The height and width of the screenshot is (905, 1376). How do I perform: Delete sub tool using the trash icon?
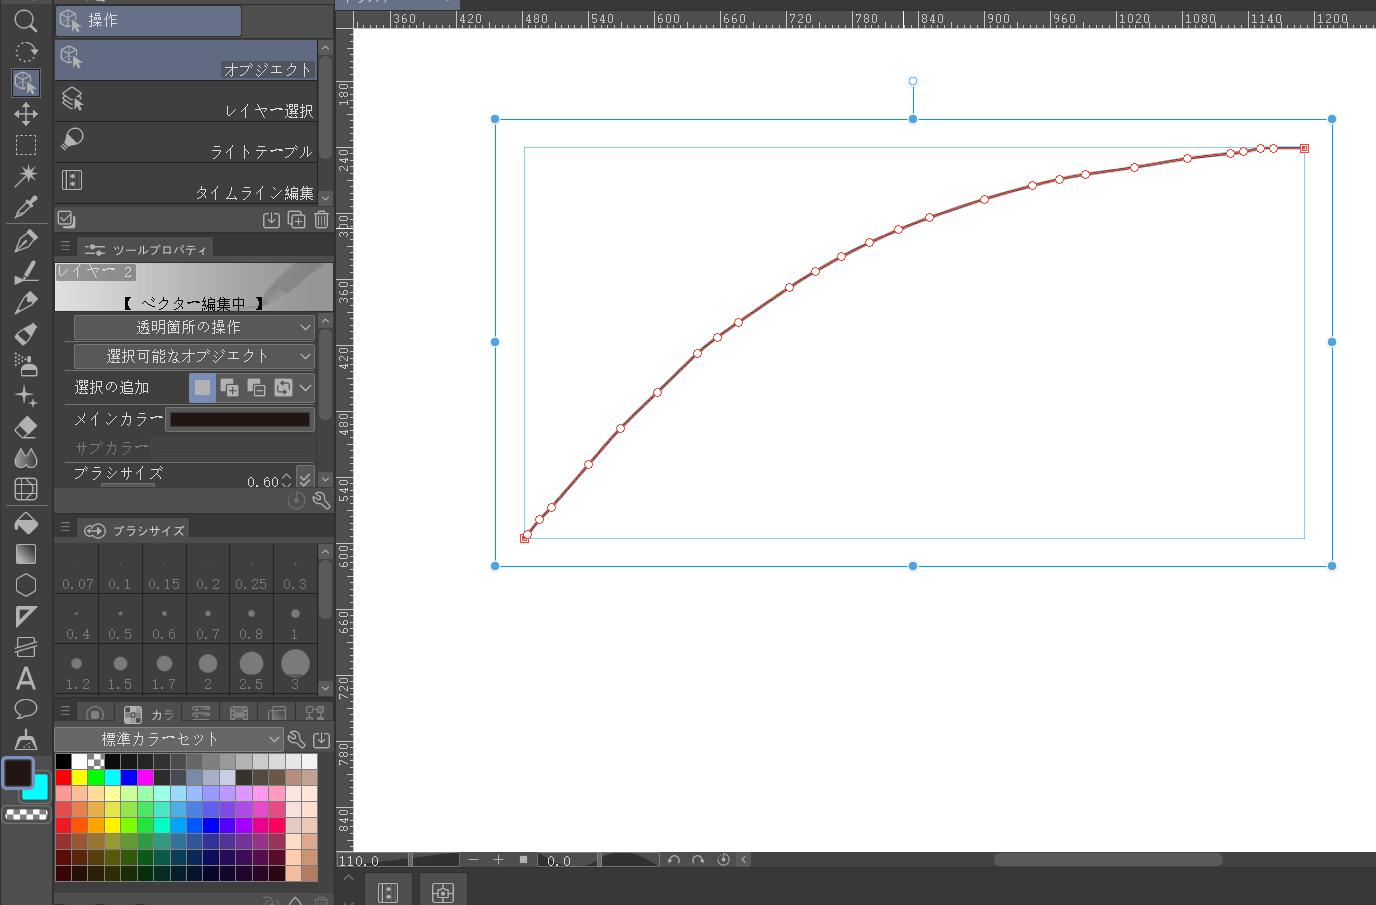click(x=321, y=220)
